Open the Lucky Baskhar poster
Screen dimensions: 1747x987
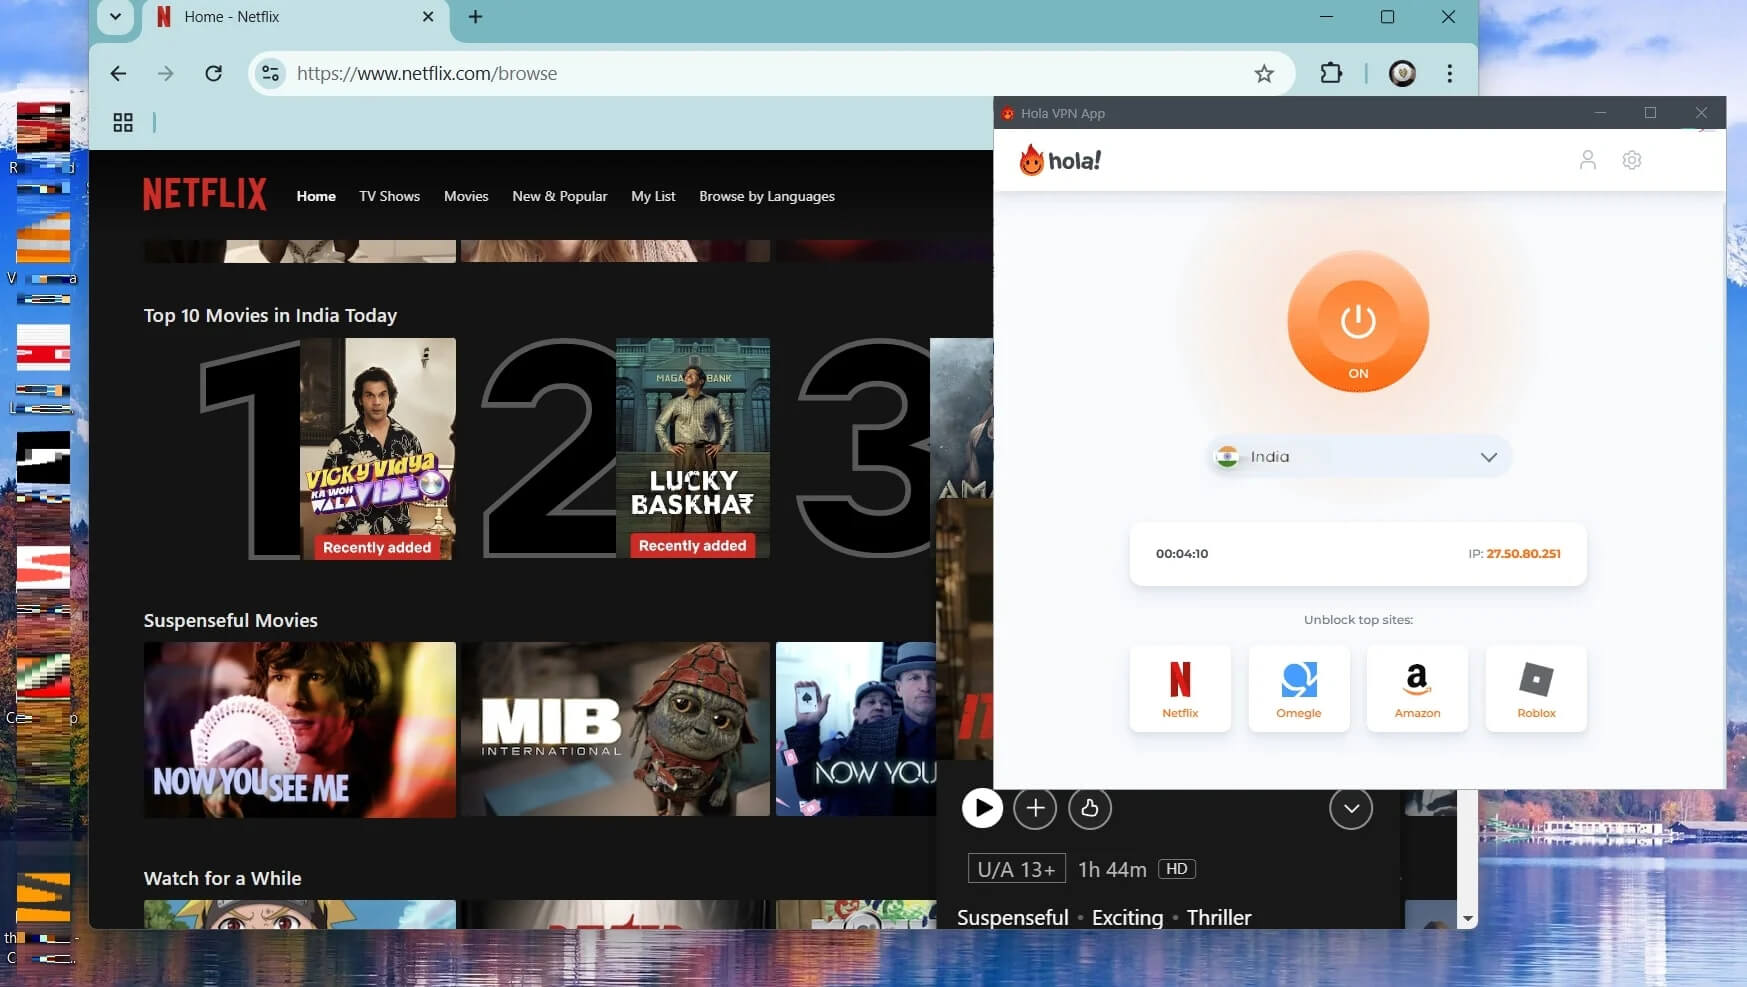coord(693,448)
